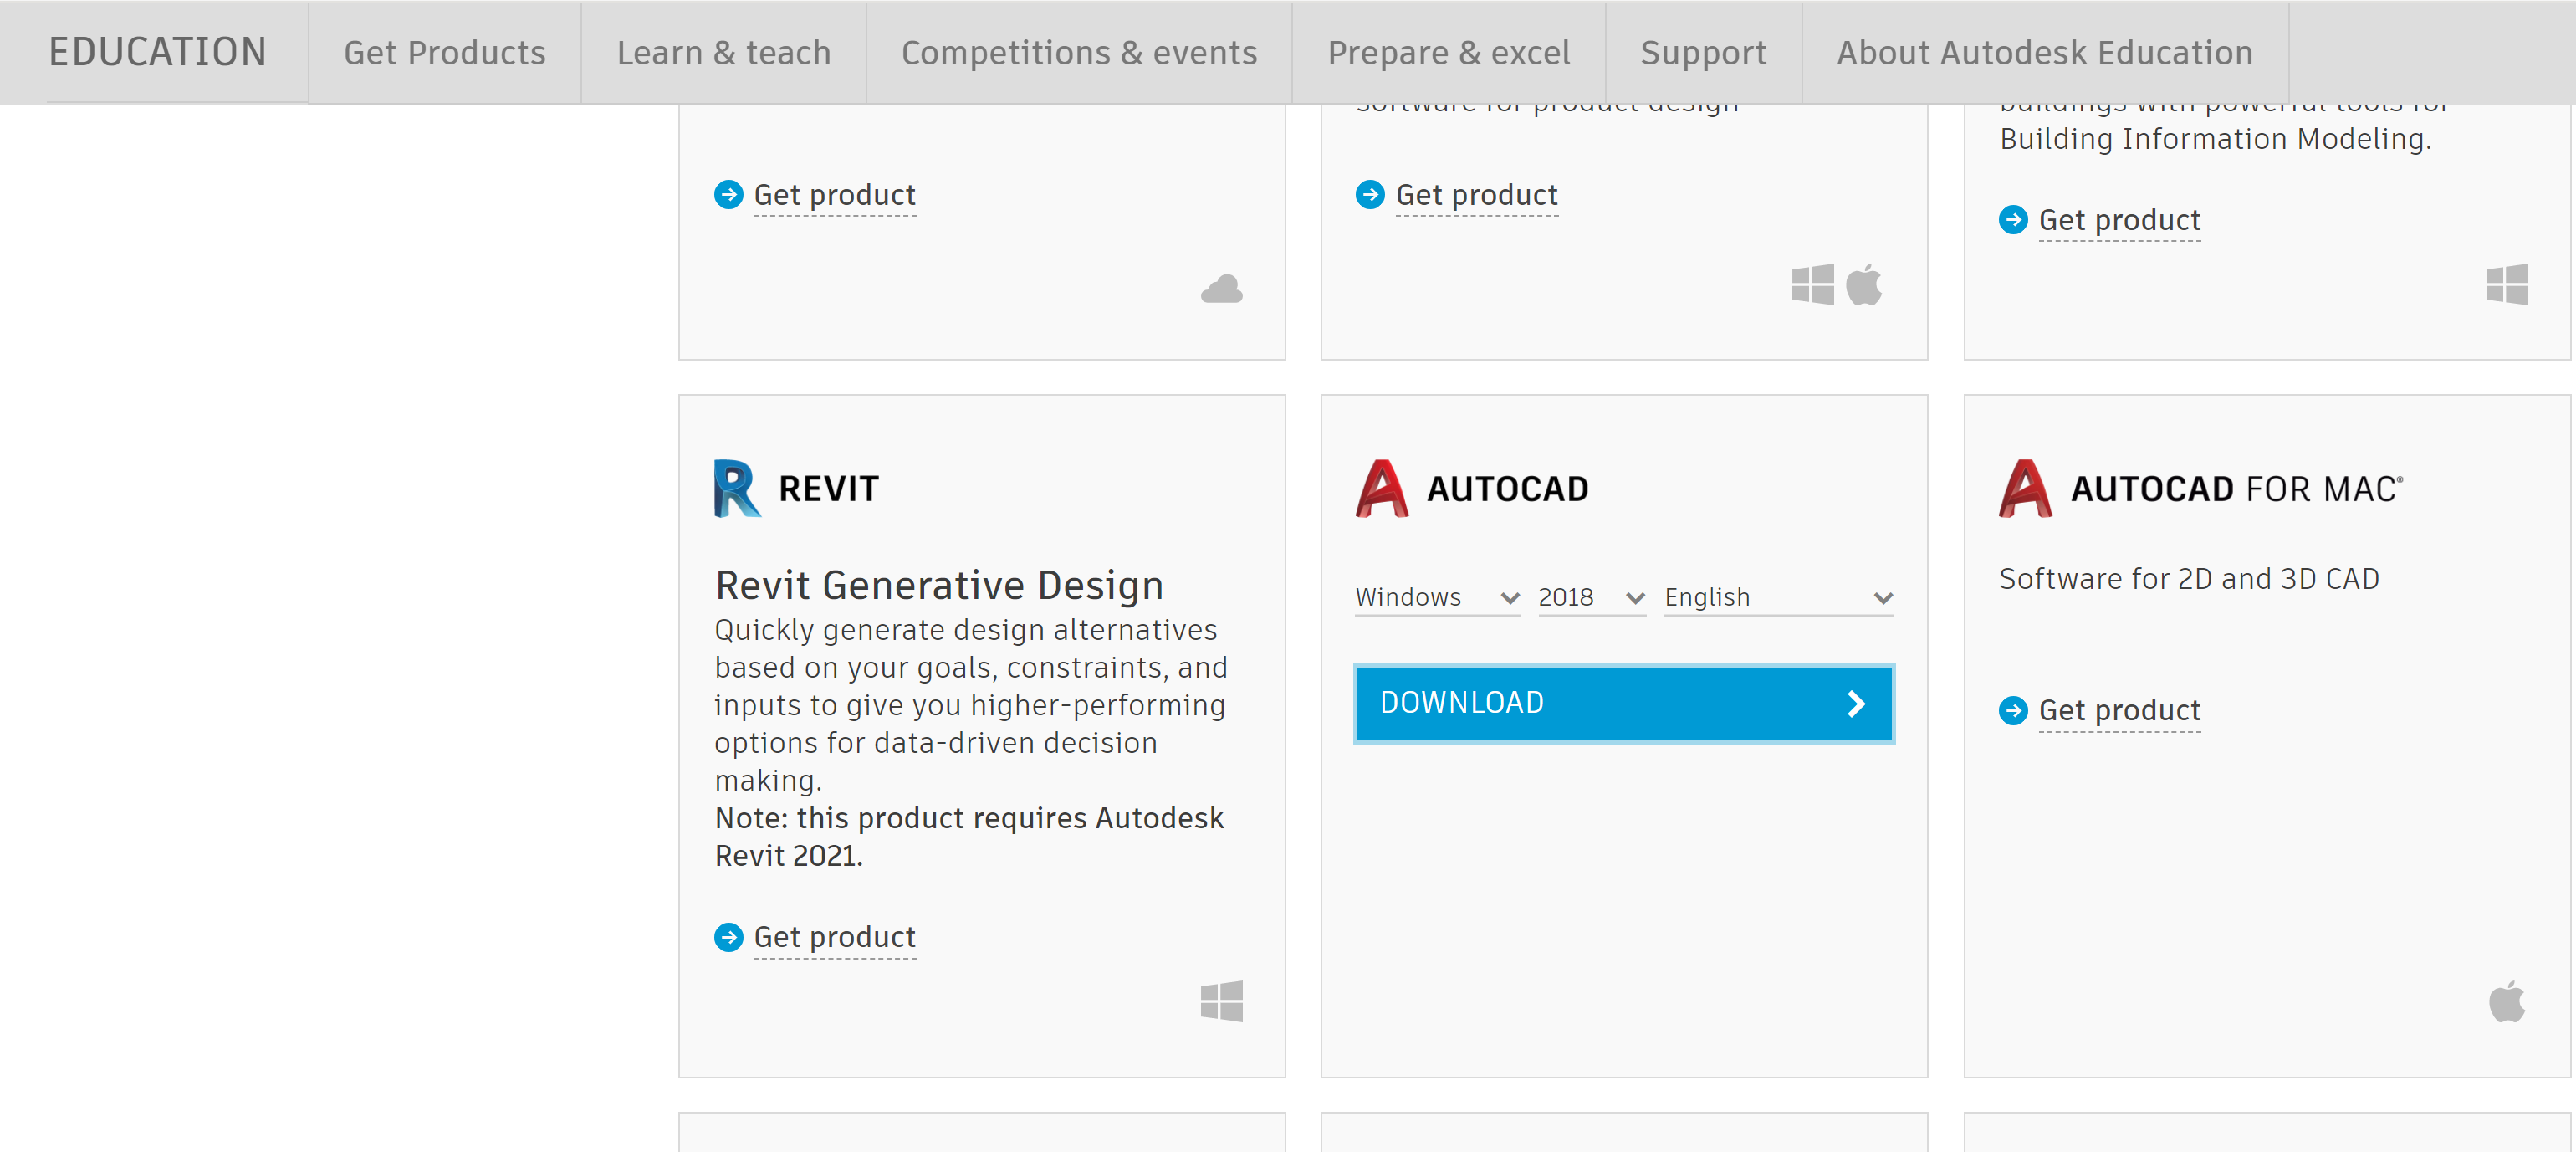2576x1152 pixels.
Task: Click Apple icon in AutoCAD for Mac card
Action: click(x=2506, y=1001)
